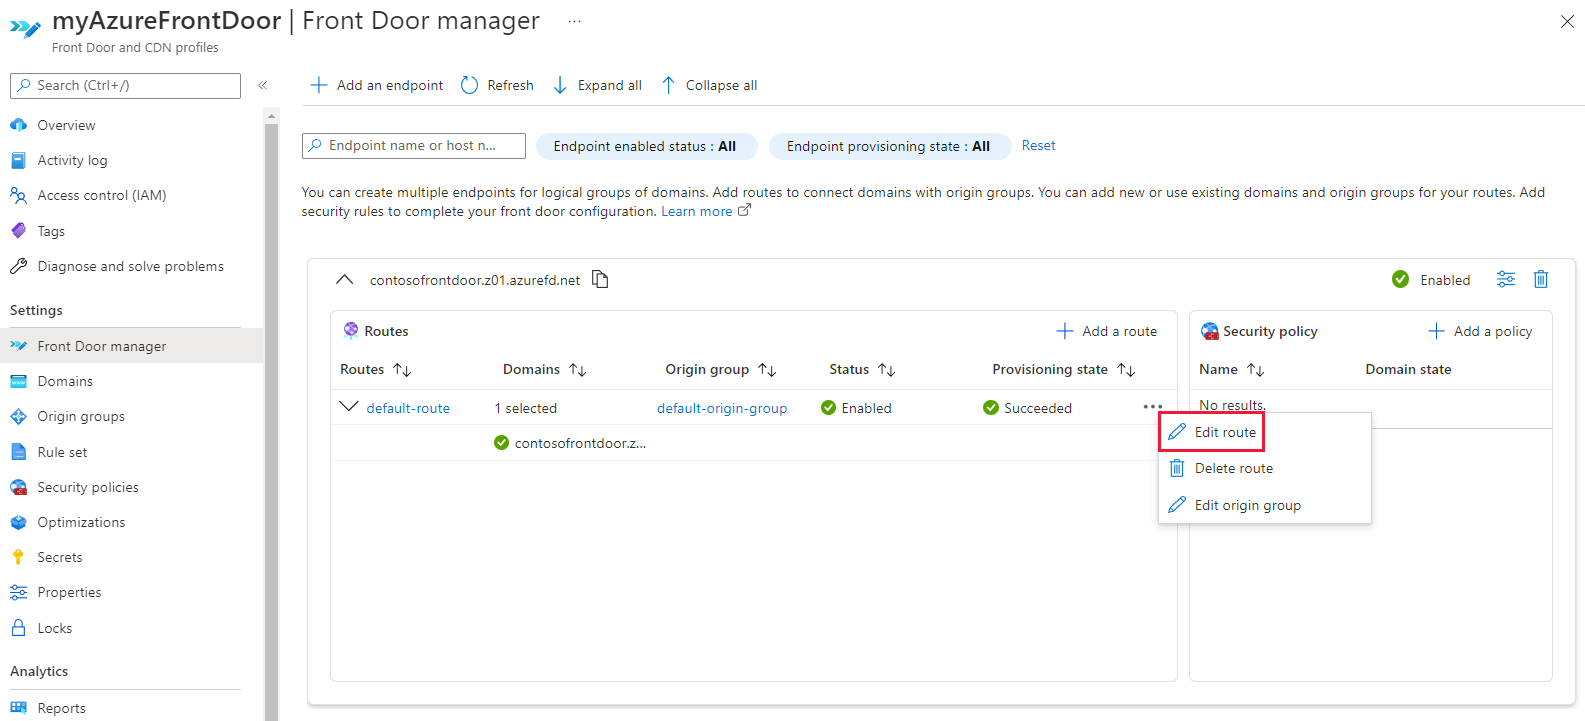Collapse all endpoints
The image size is (1585, 721).
coord(710,85)
